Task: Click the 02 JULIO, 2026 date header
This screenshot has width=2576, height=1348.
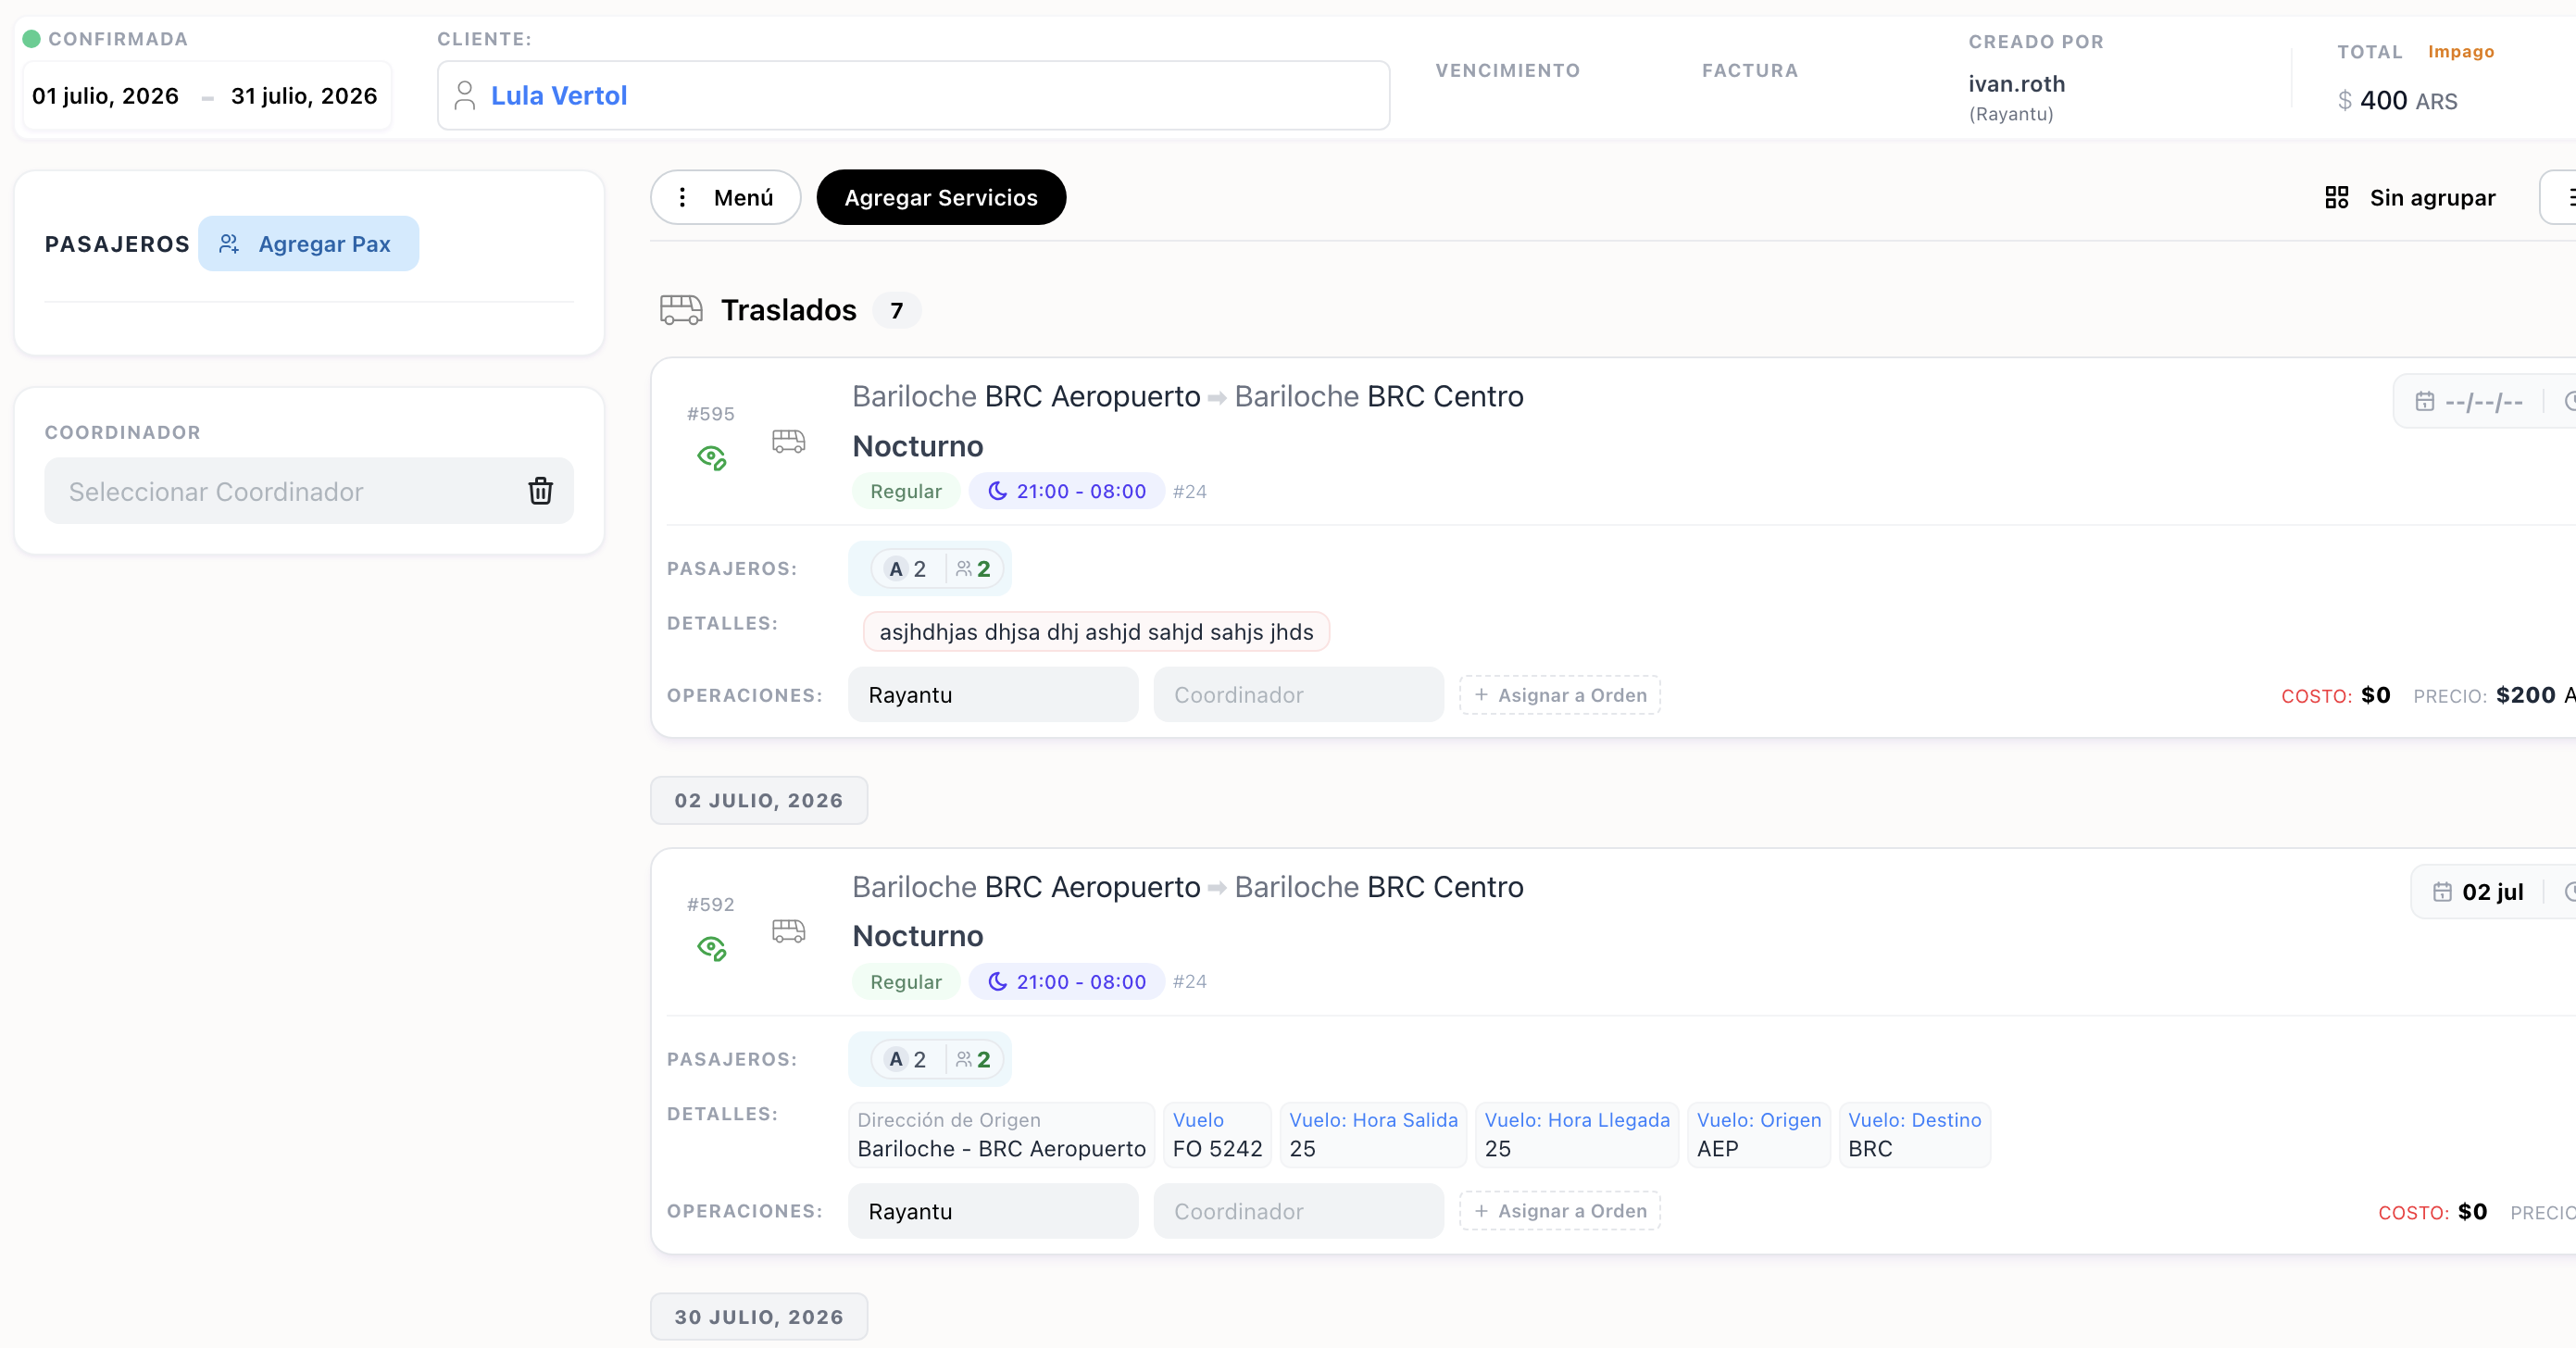Action: click(x=759, y=800)
